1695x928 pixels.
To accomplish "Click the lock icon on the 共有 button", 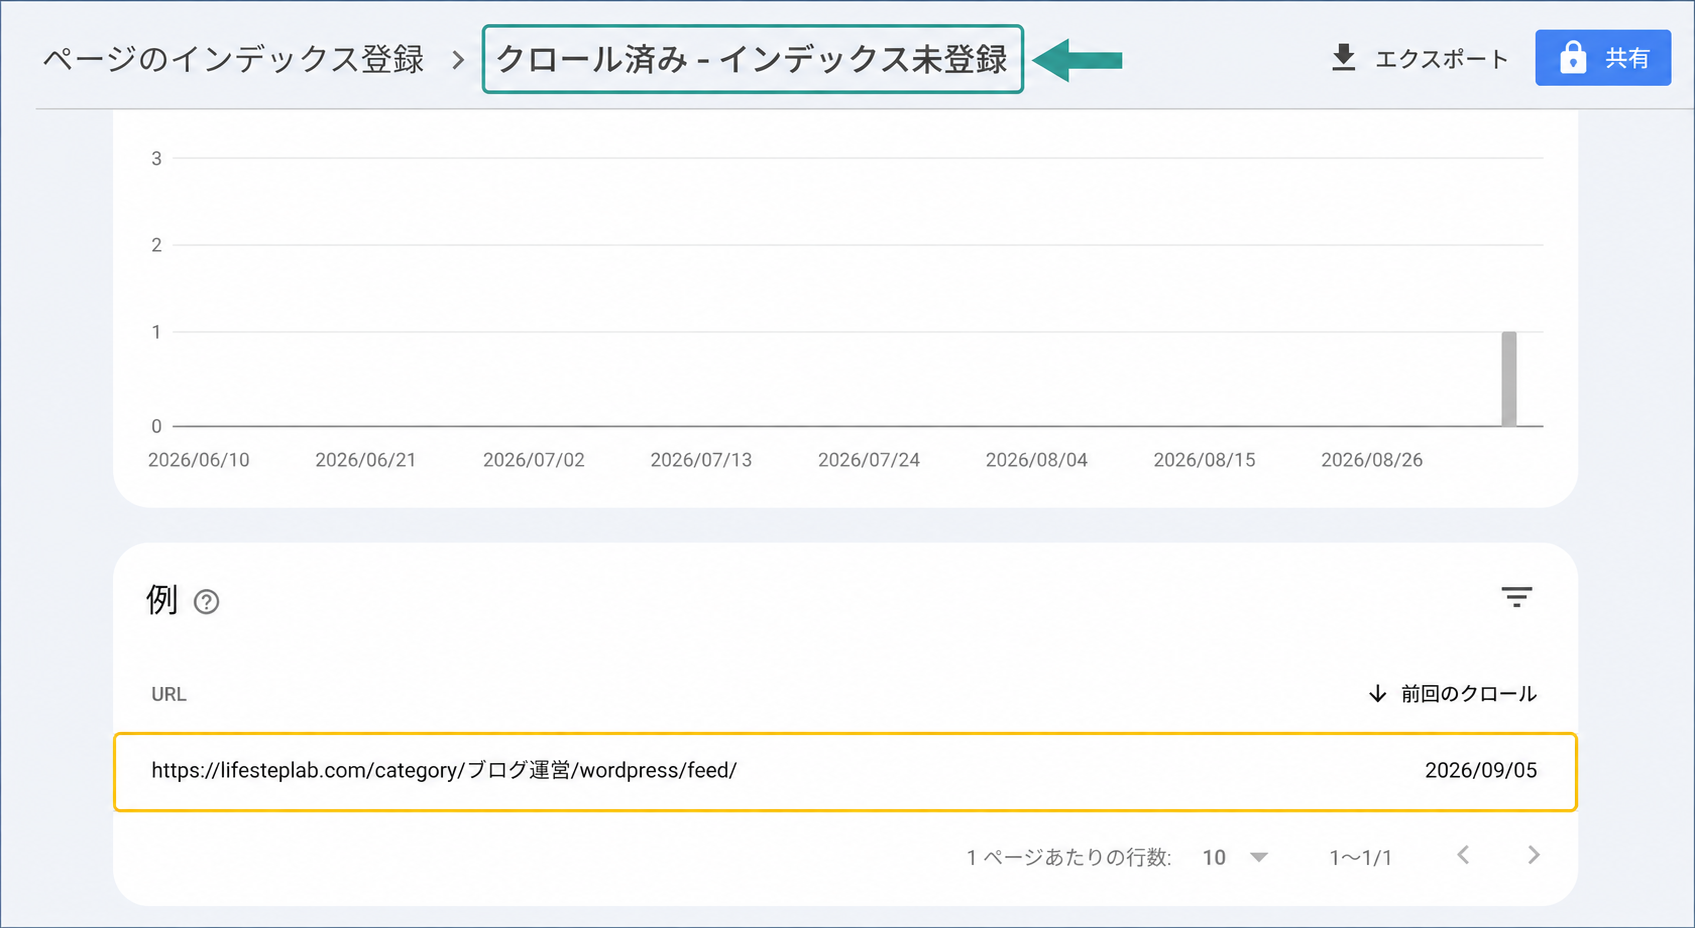I will (1573, 57).
